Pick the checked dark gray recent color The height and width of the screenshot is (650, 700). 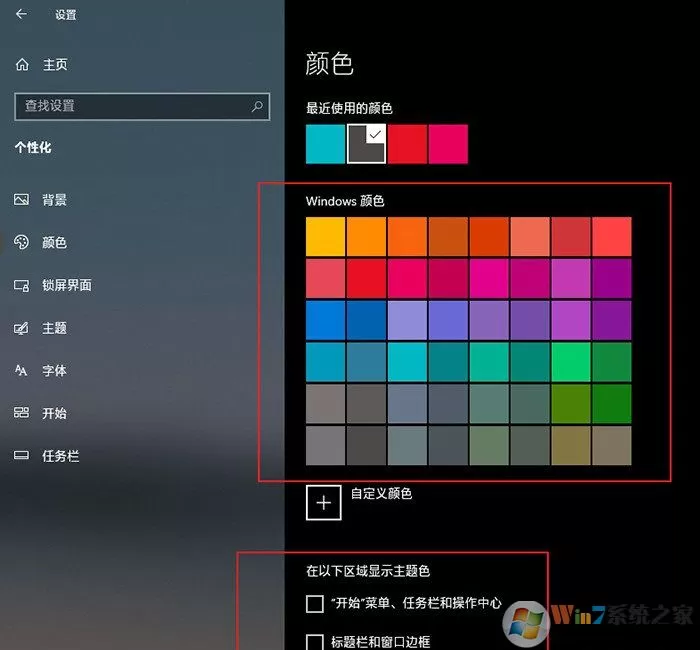tap(367, 144)
